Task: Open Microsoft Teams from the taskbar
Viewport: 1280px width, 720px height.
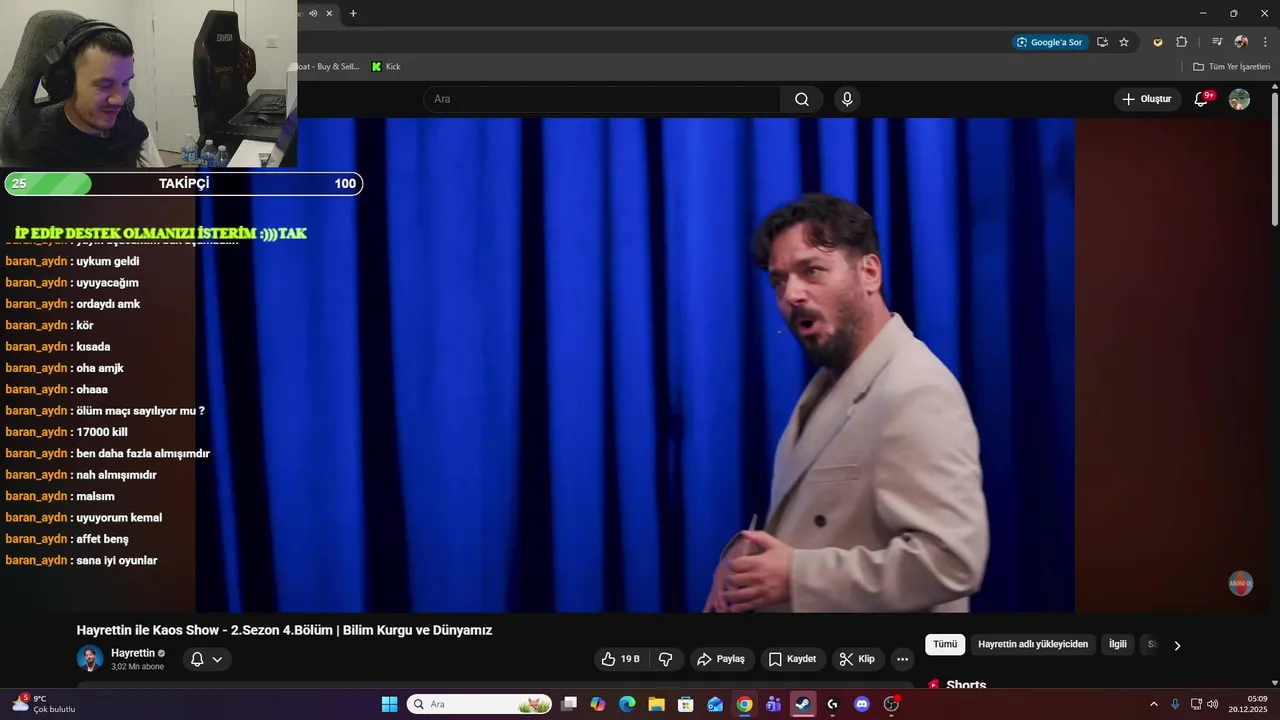Action: (774, 704)
